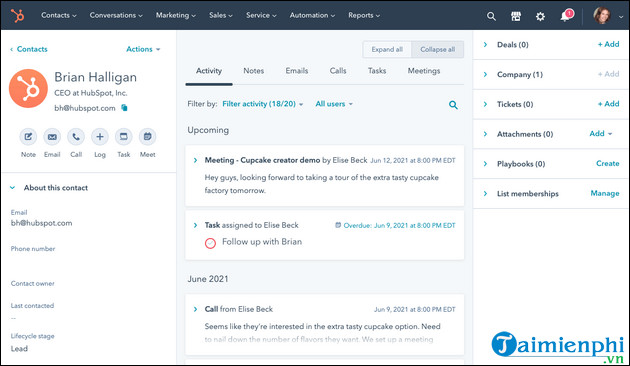630x366 pixels.
Task: Open the marketplace storefront icon
Action: tap(516, 16)
